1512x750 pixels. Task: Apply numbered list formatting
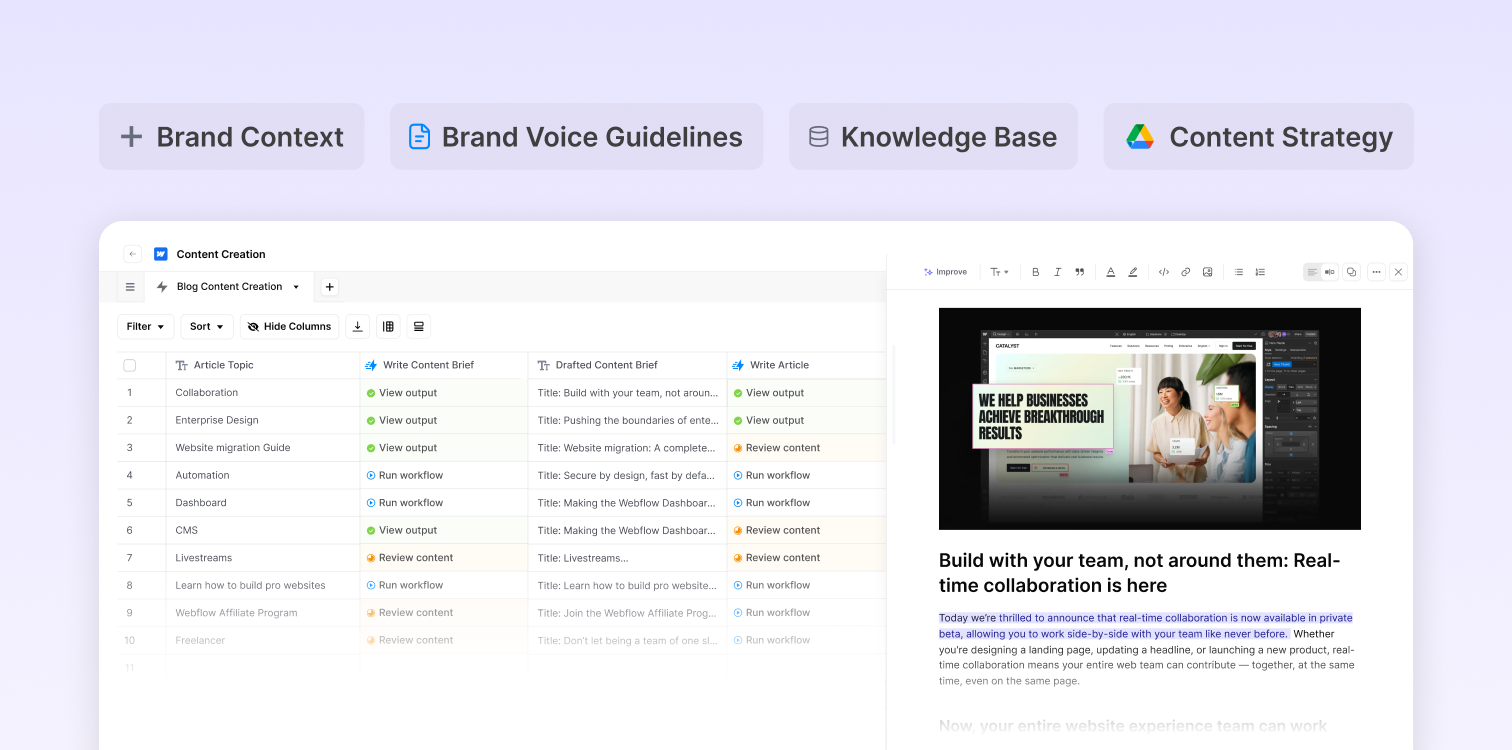coord(1260,272)
